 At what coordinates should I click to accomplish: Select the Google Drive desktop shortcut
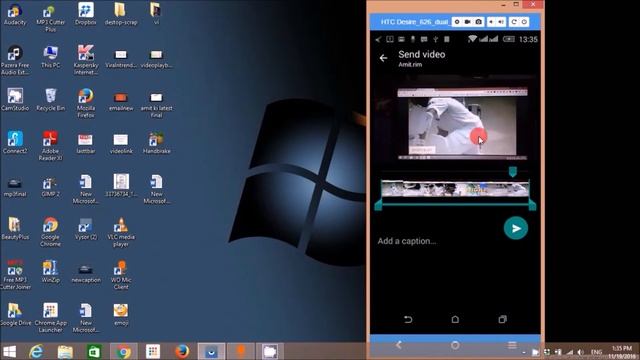tap(15, 314)
